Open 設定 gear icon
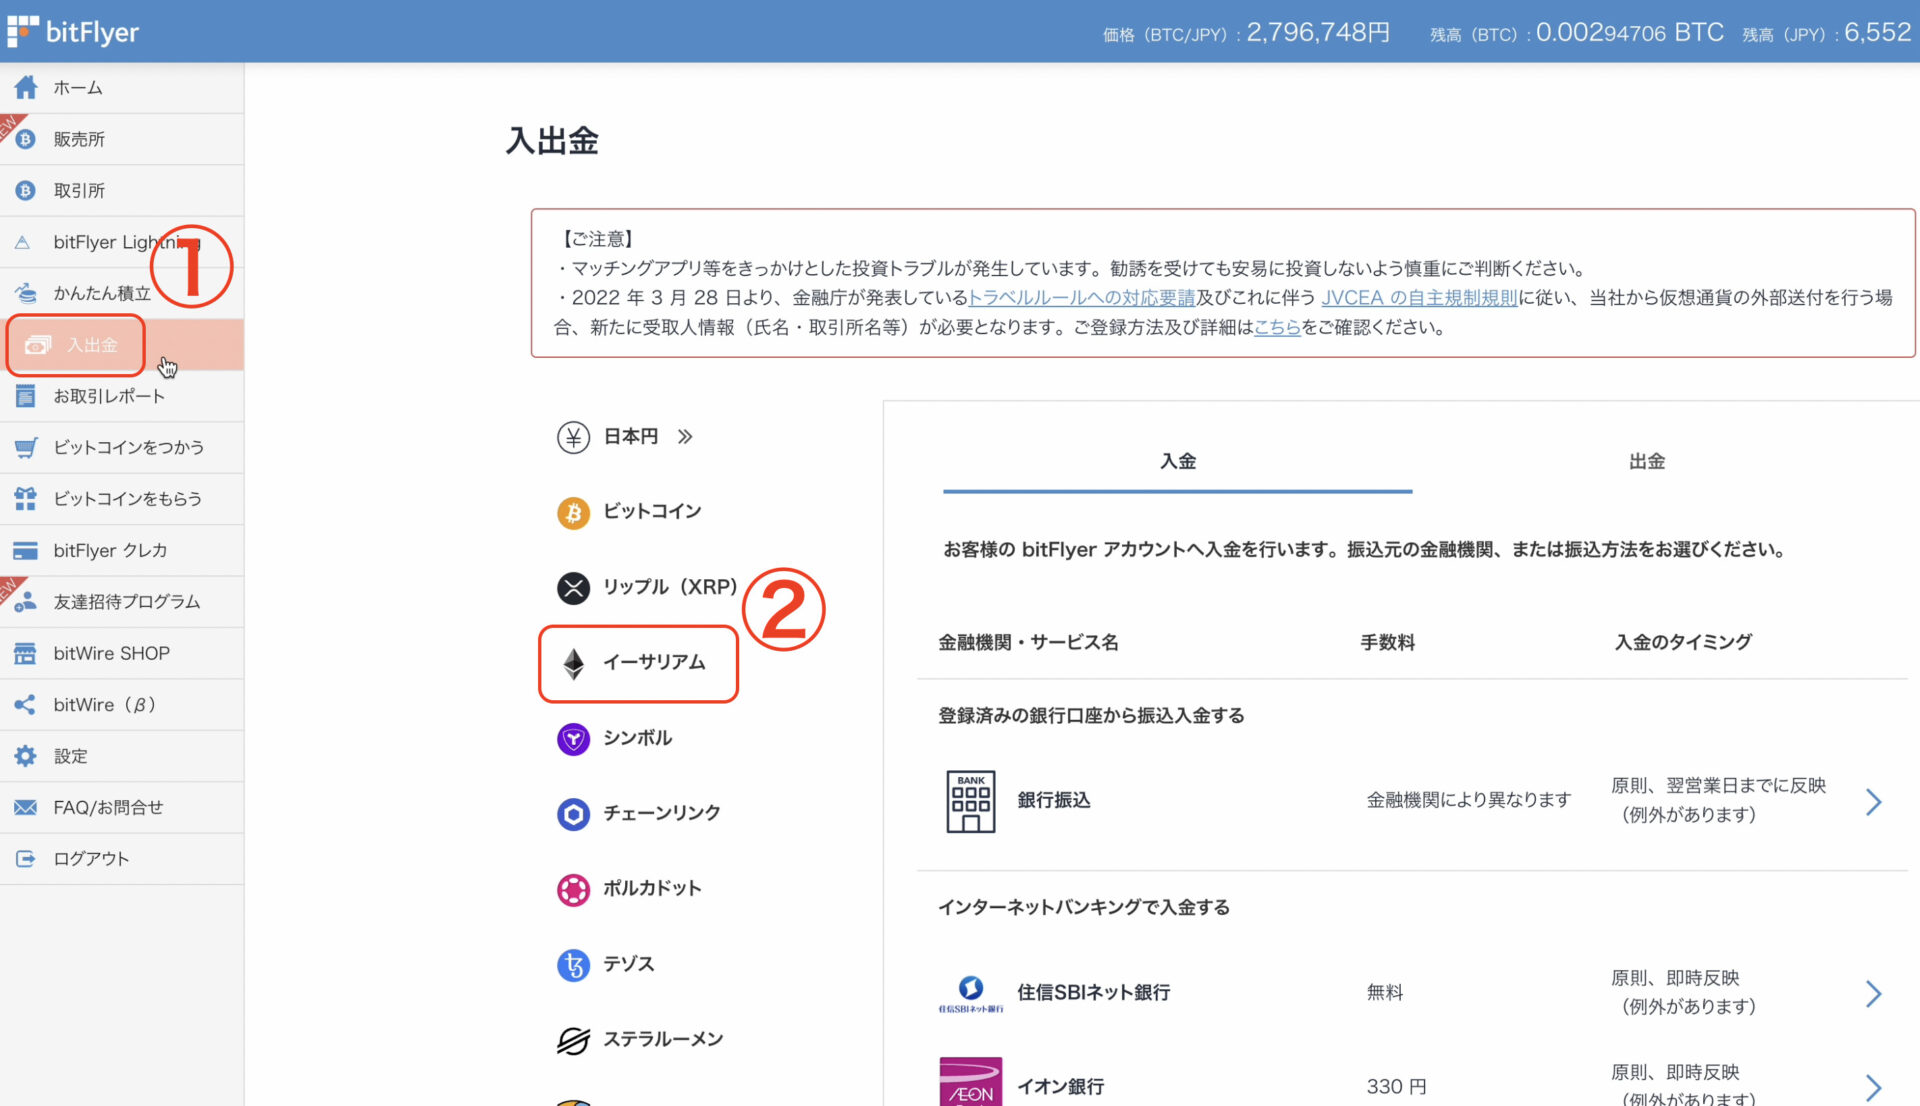 point(26,756)
